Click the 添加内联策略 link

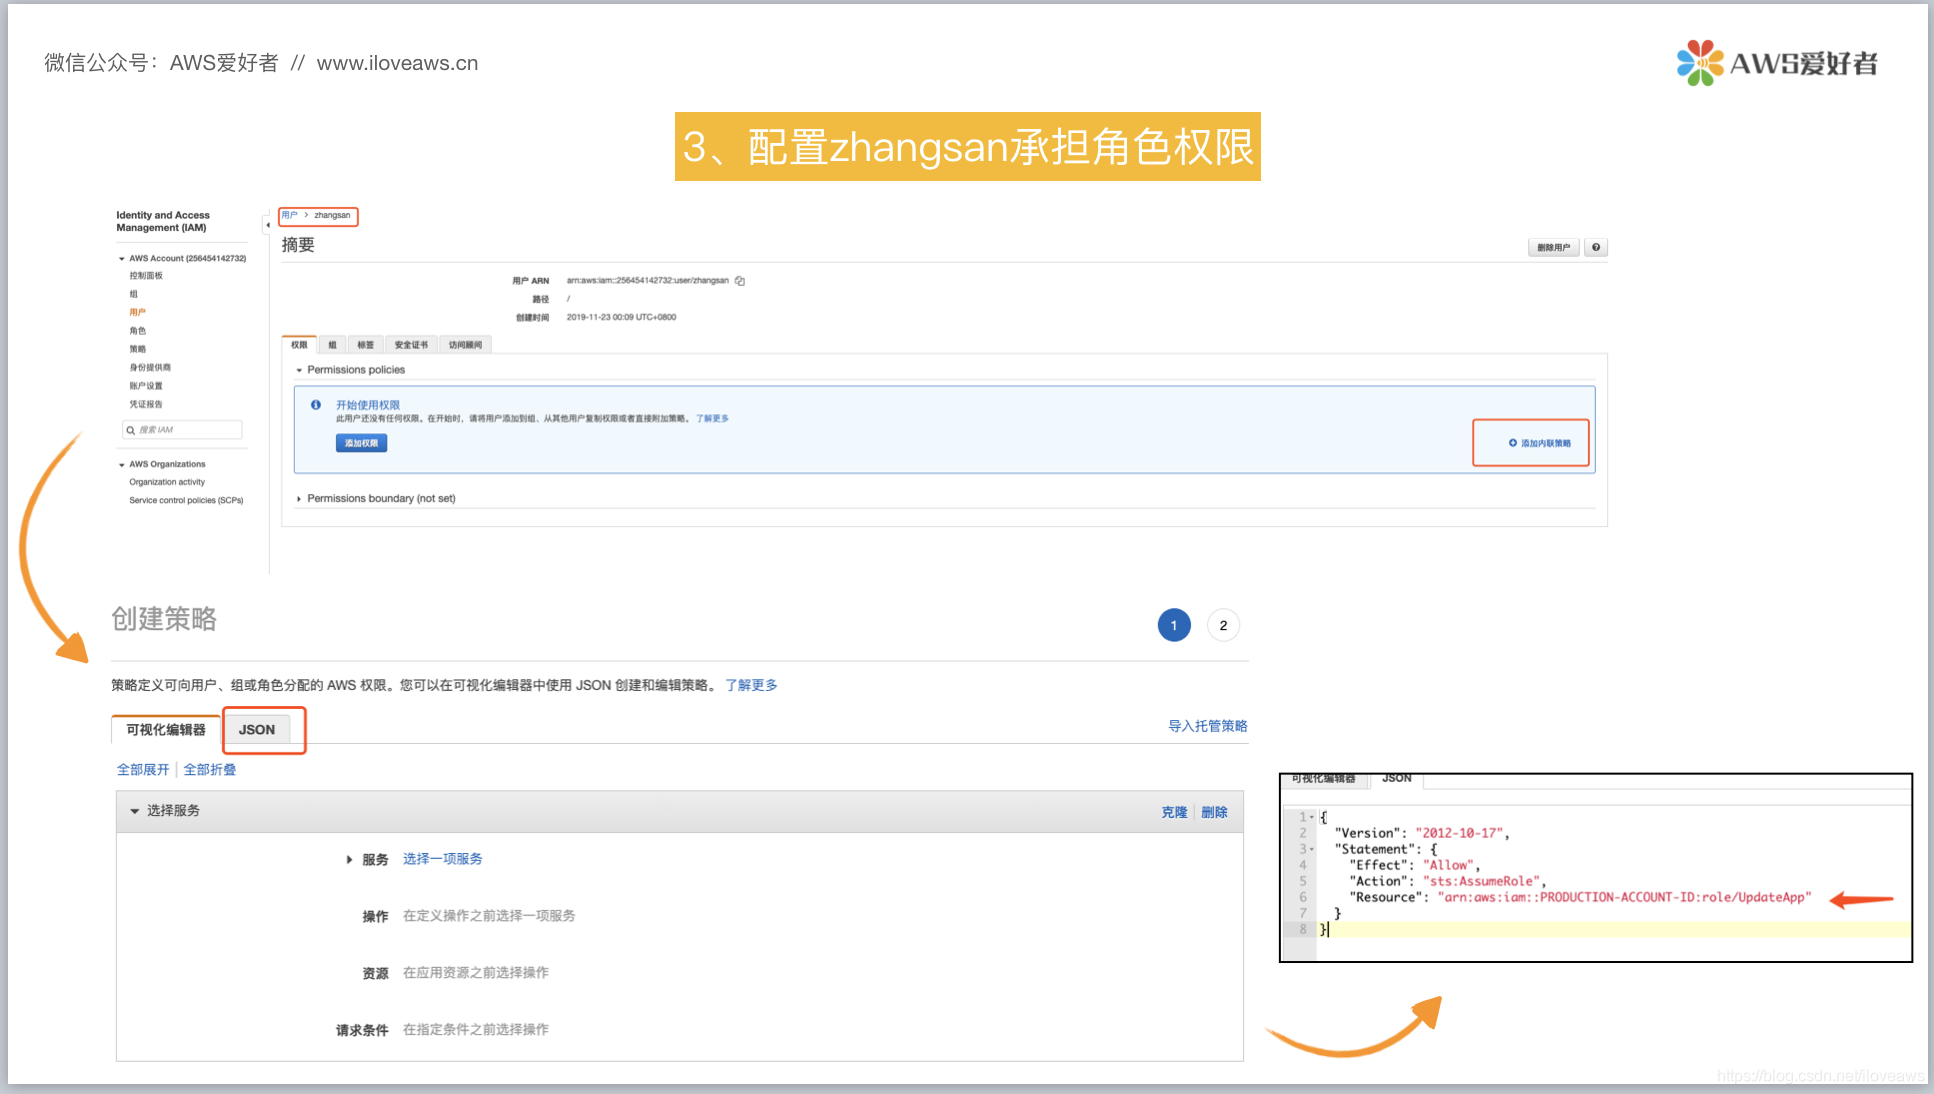1546,443
